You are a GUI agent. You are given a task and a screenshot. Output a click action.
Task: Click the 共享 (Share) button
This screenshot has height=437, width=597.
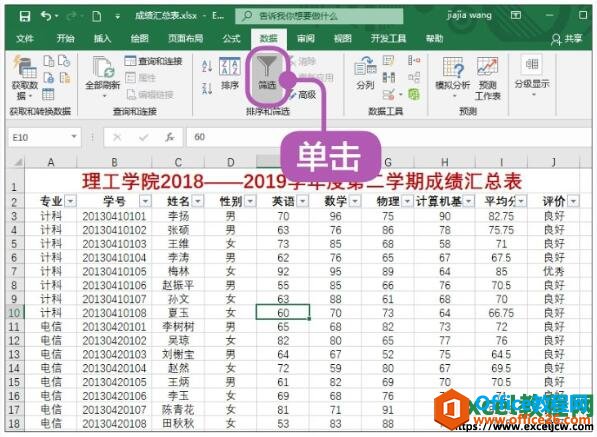pyautogui.click(x=568, y=39)
